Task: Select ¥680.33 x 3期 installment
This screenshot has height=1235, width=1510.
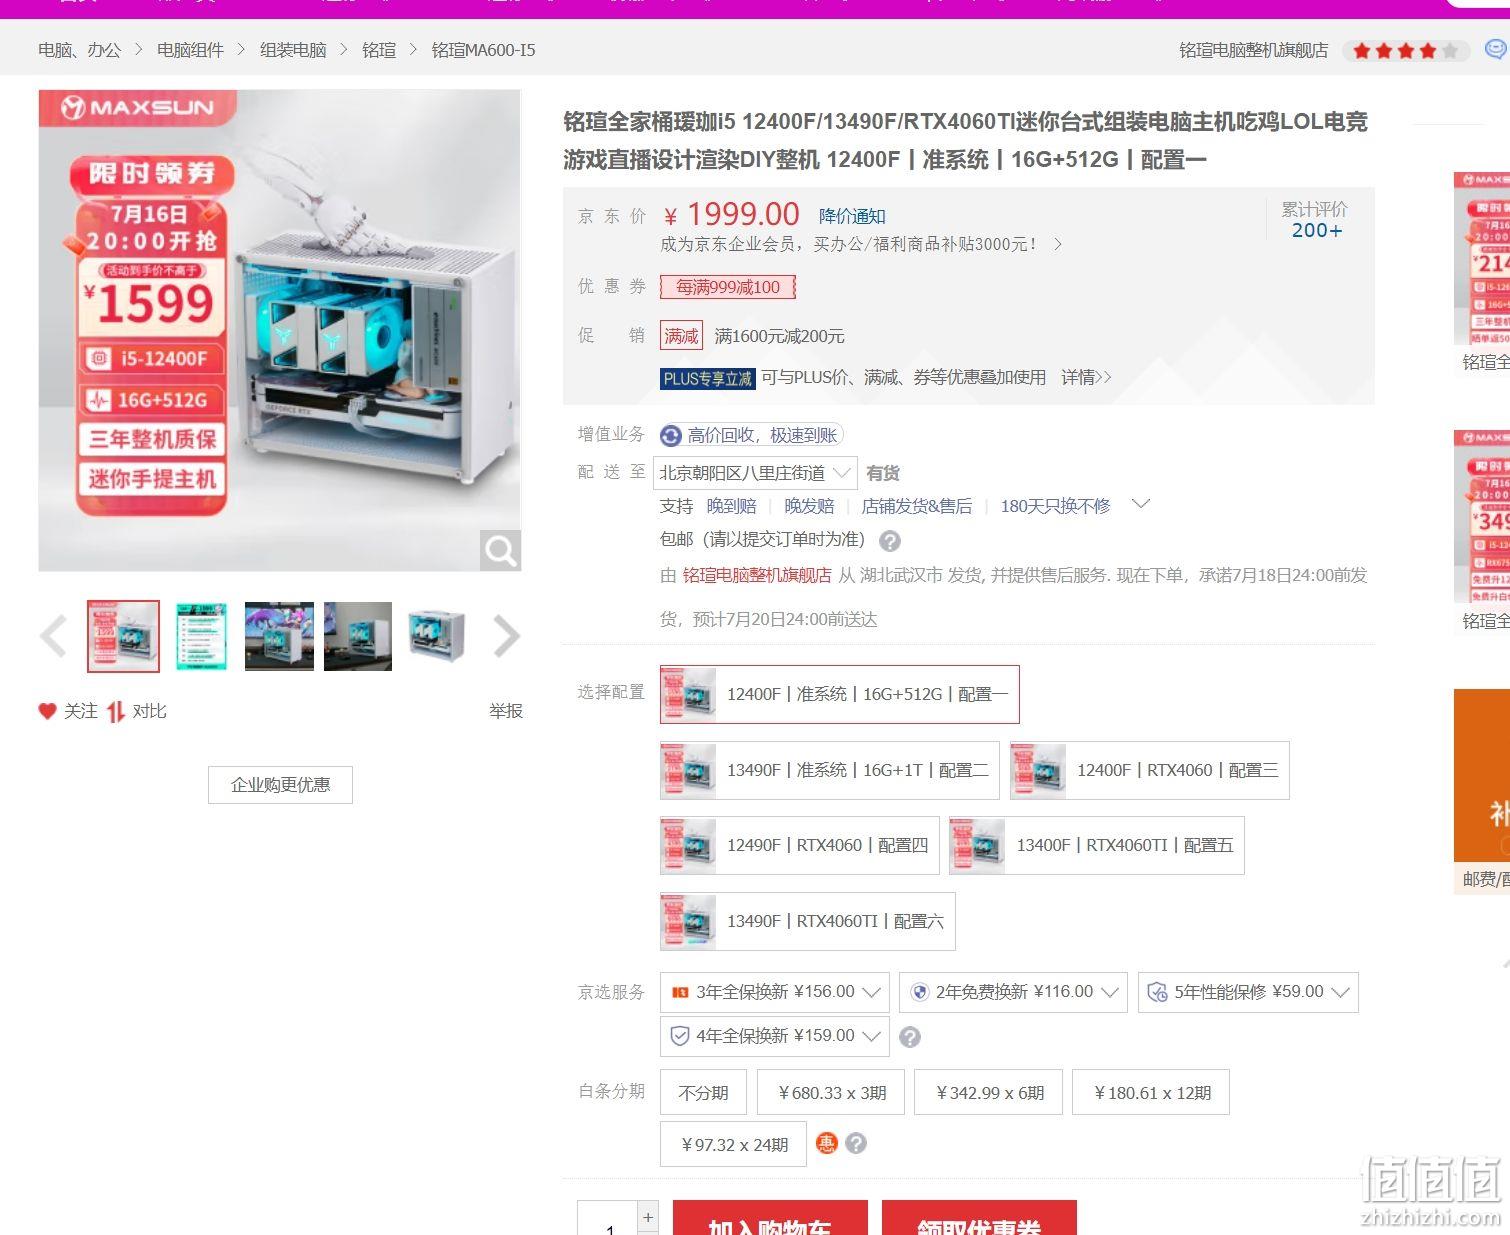Action: [832, 1092]
